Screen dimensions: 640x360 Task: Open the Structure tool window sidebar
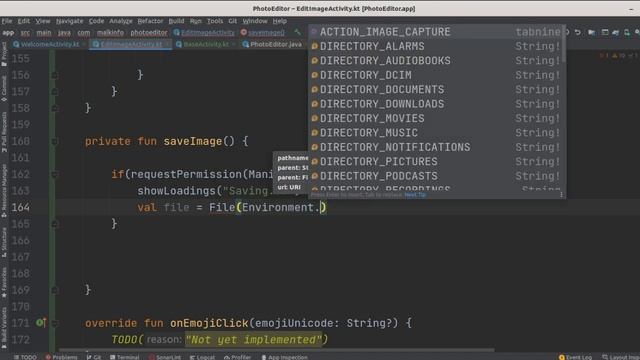4,242
